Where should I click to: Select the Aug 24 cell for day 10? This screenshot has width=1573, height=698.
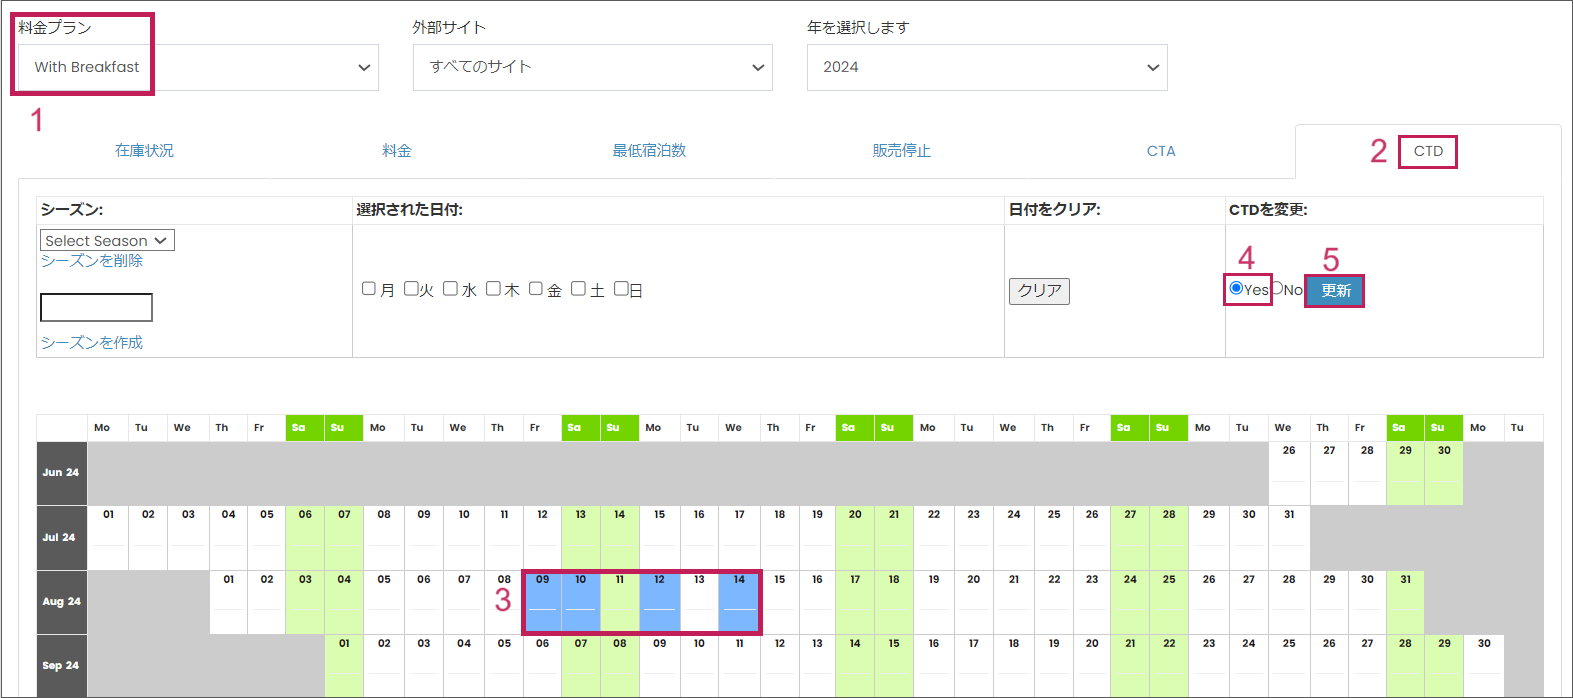(x=581, y=602)
